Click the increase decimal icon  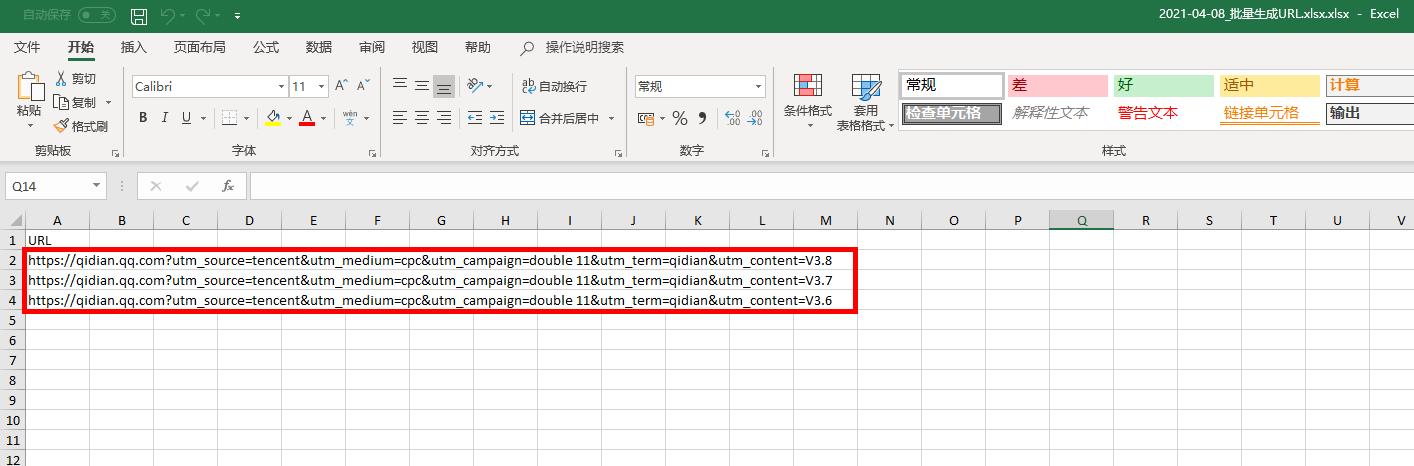click(x=732, y=118)
